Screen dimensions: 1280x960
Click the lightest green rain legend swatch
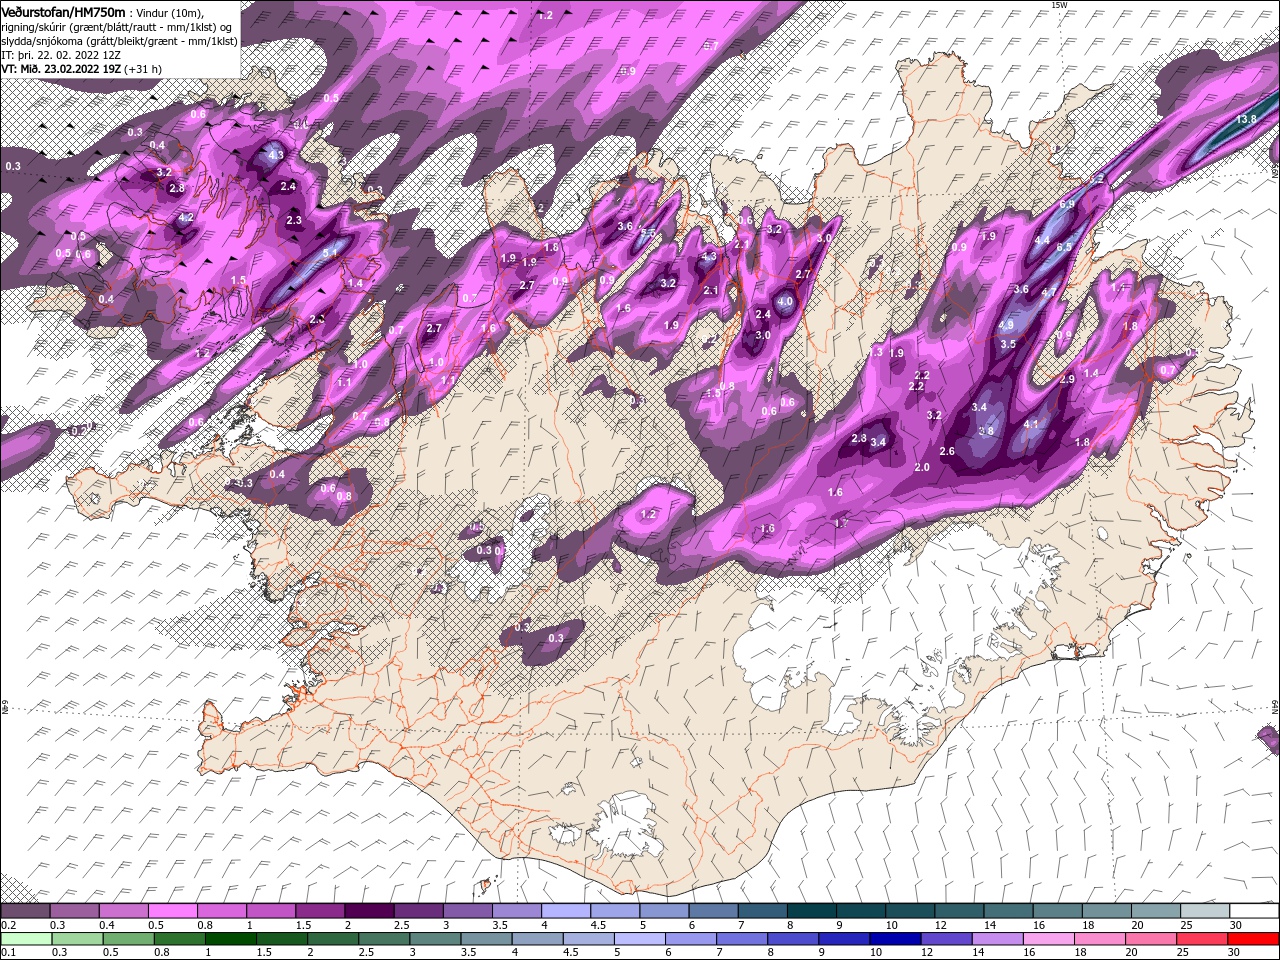coord(26,938)
